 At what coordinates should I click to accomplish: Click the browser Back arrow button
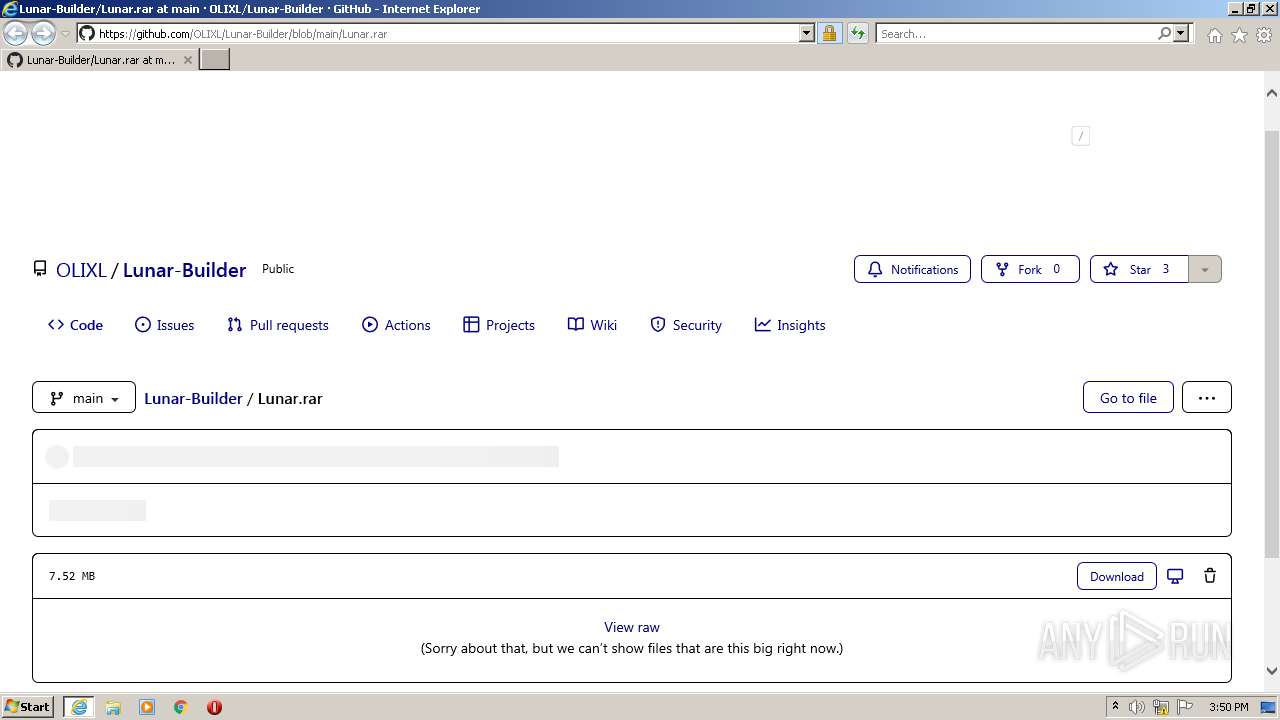pos(16,33)
